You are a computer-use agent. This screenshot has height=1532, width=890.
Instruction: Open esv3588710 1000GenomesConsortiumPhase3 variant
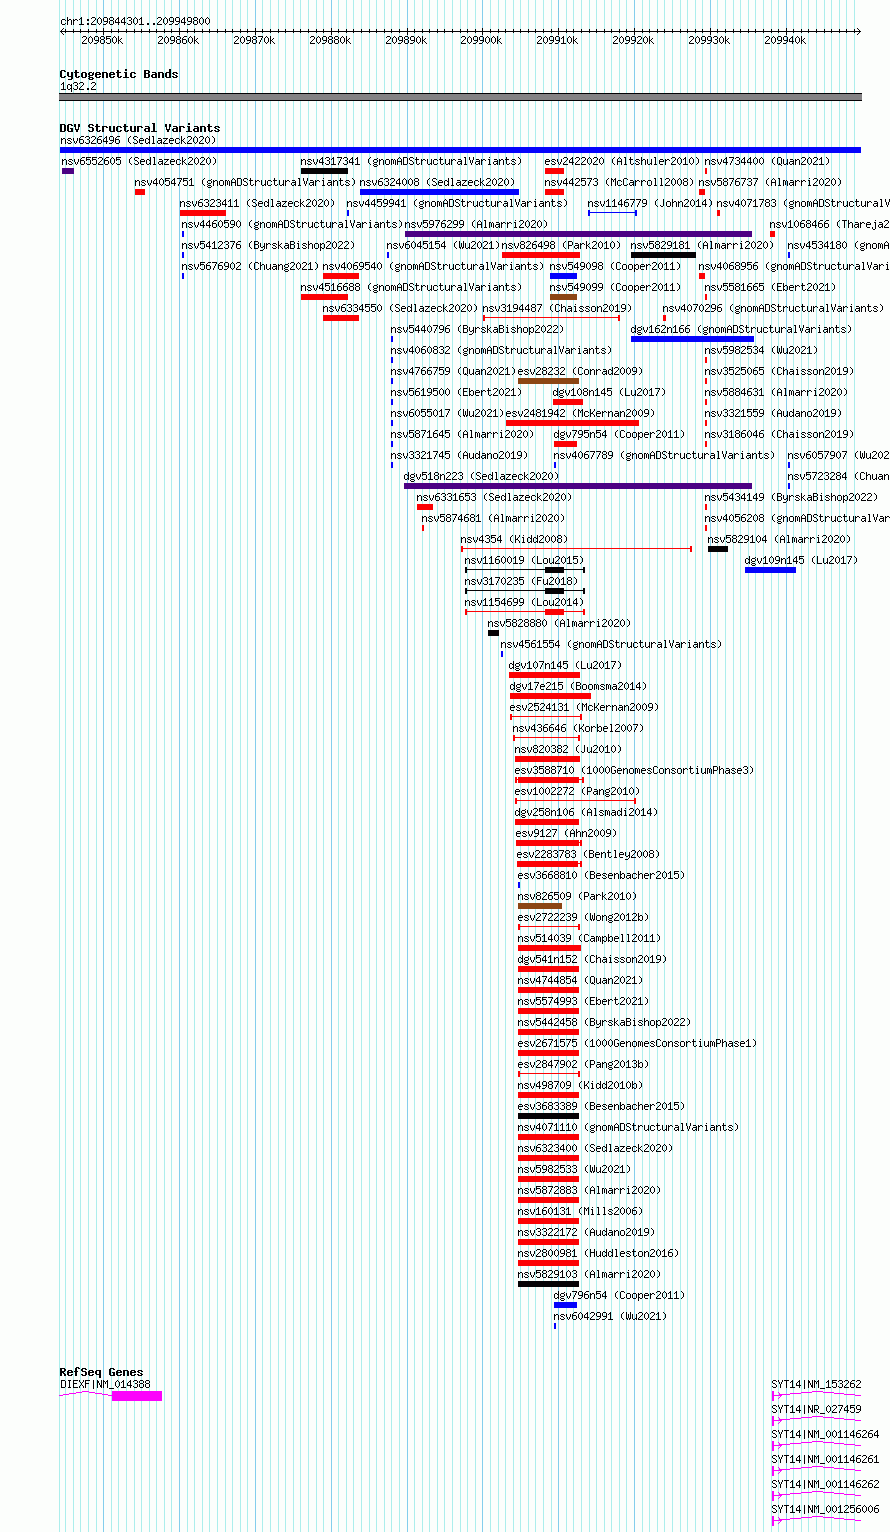click(x=634, y=770)
